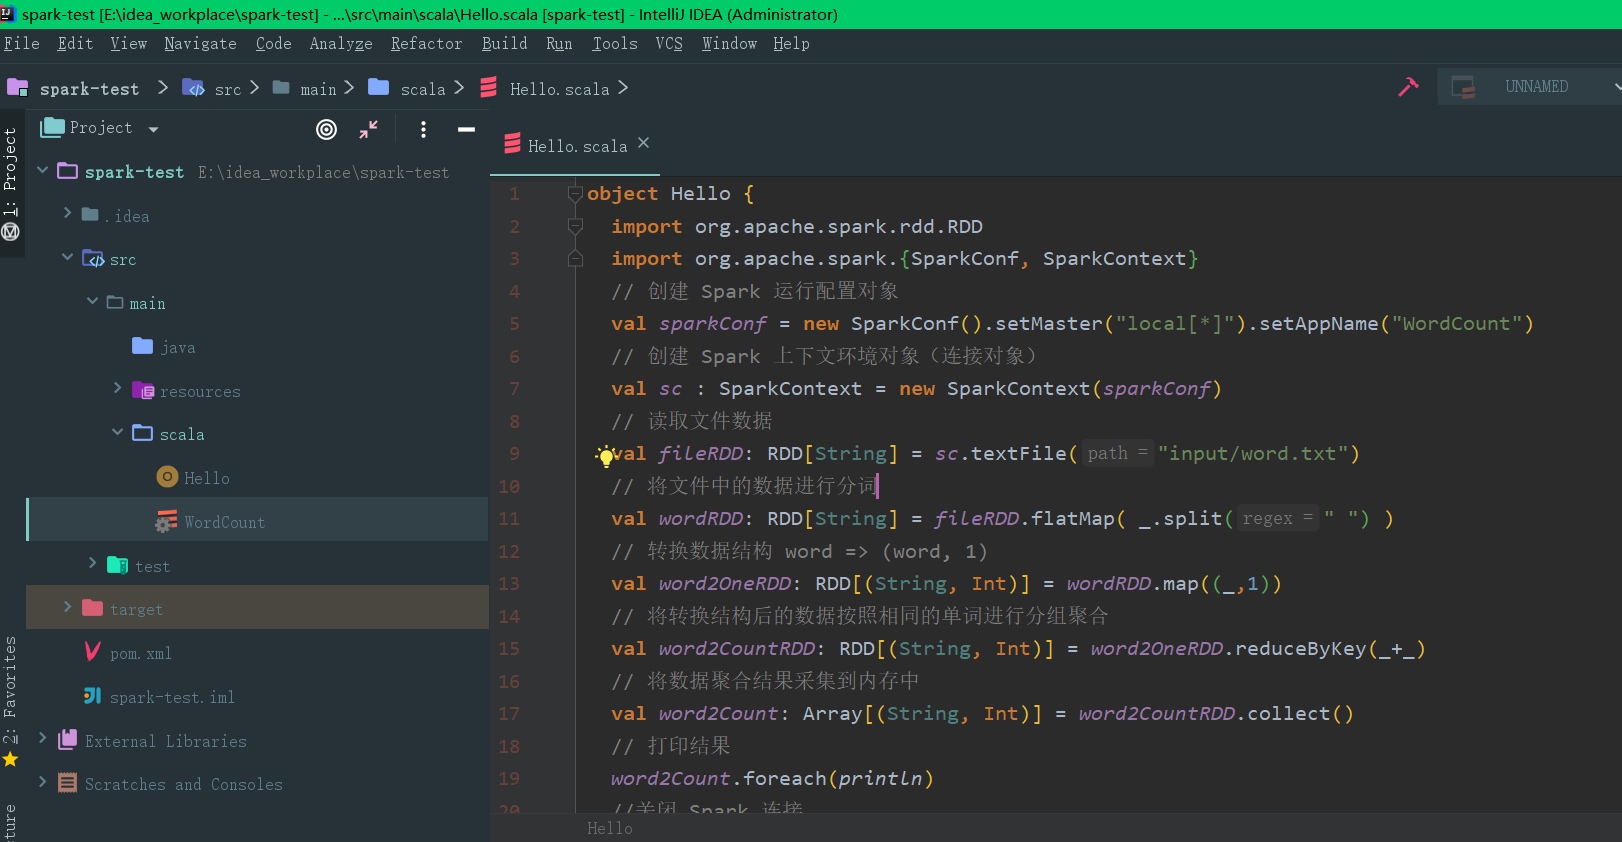
Task: Click the run configuration icon beside UNNAMED
Action: 1463,87
